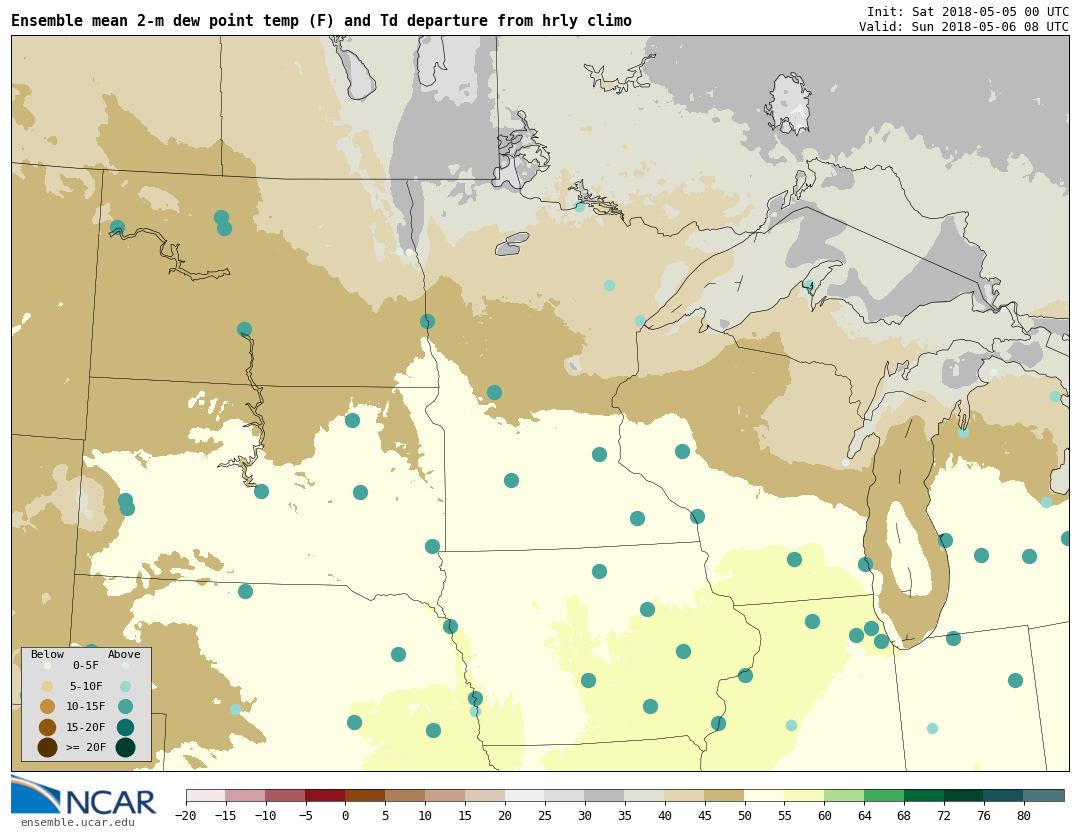
Task: Click the green colorbar swatch between 64 and 68
Action: point(884,796)
